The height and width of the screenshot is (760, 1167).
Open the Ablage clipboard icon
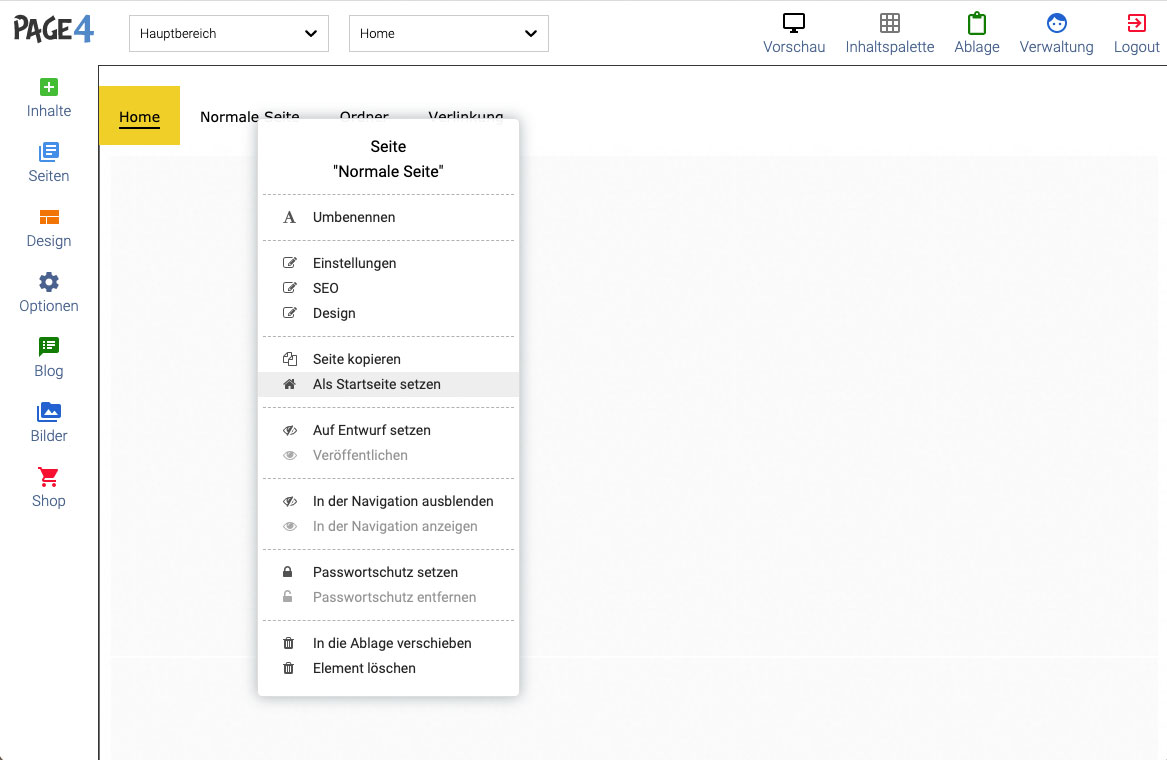pos(976,23)
